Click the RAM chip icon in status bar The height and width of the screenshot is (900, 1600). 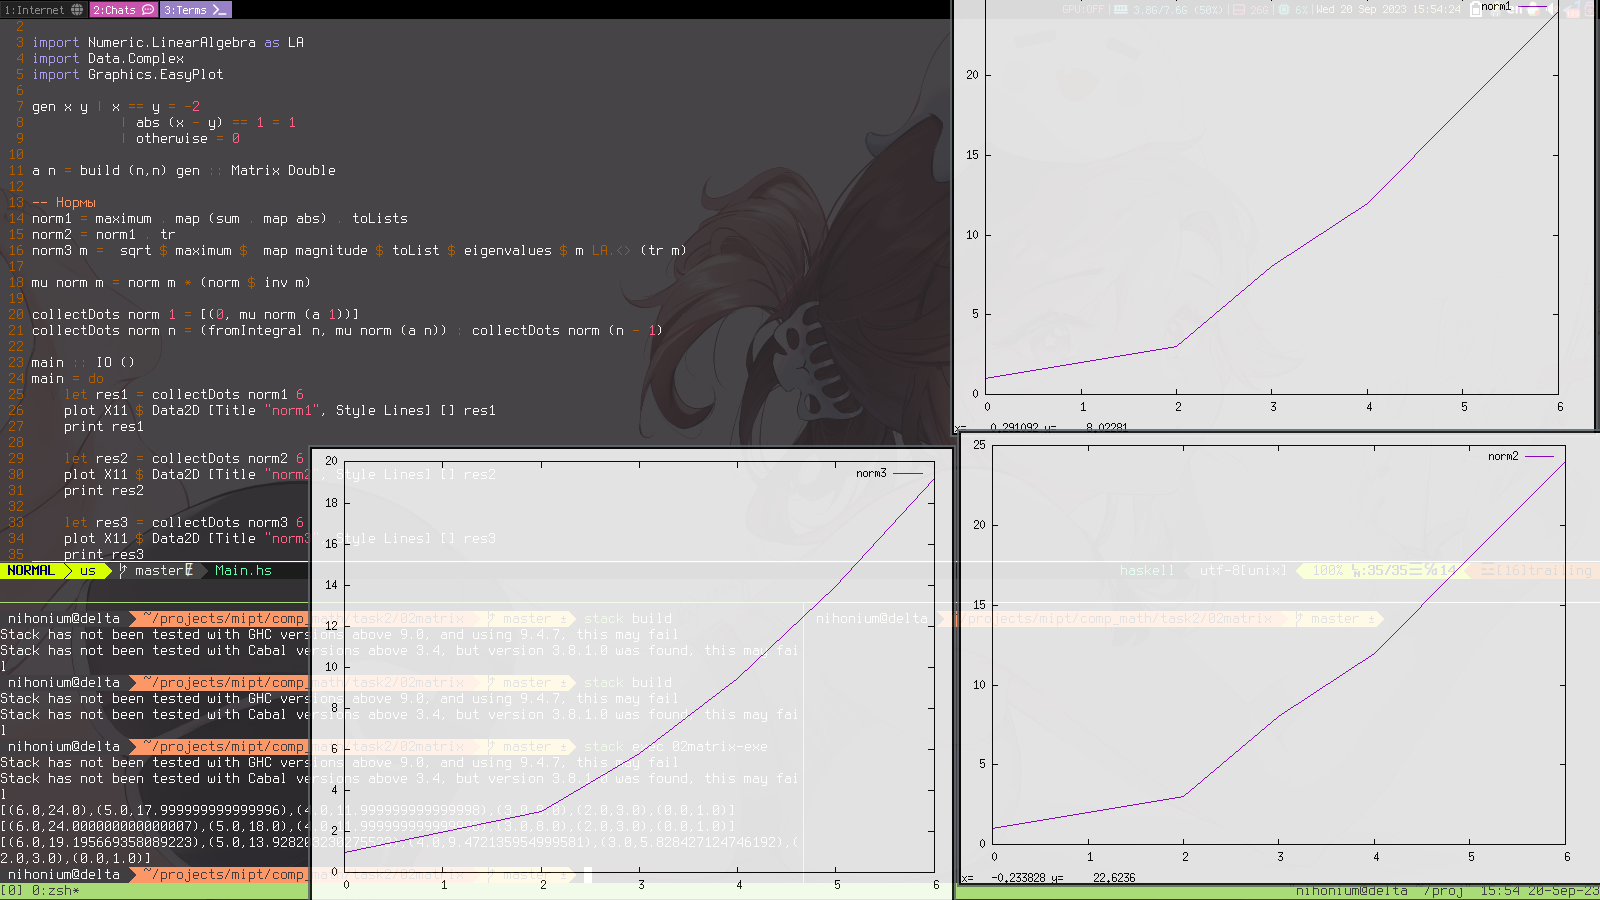pos(1120,10)
